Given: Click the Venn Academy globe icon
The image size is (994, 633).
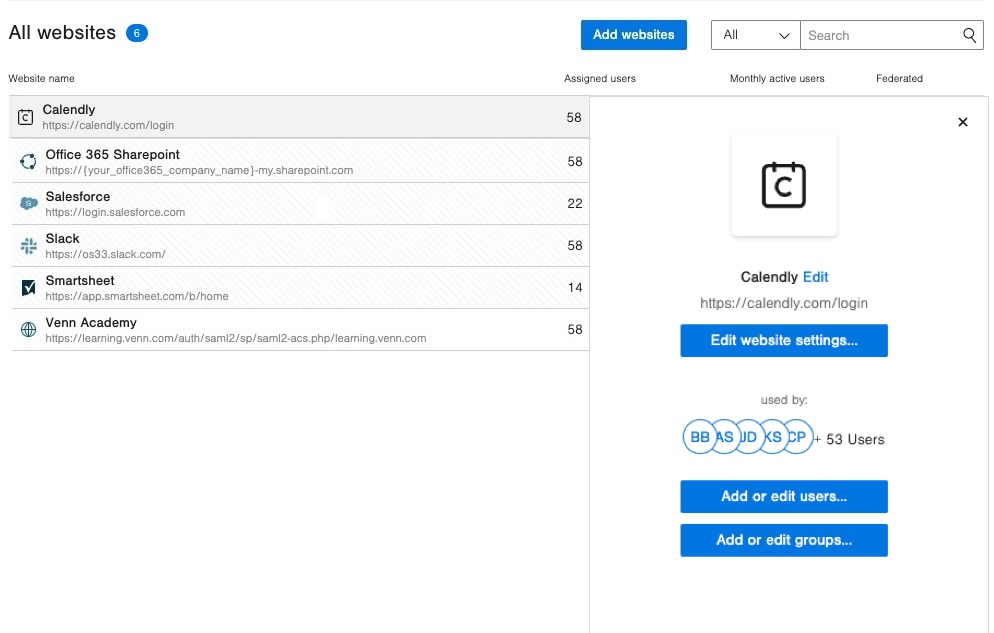Looking at the screenshot, I should coord(29,329).
